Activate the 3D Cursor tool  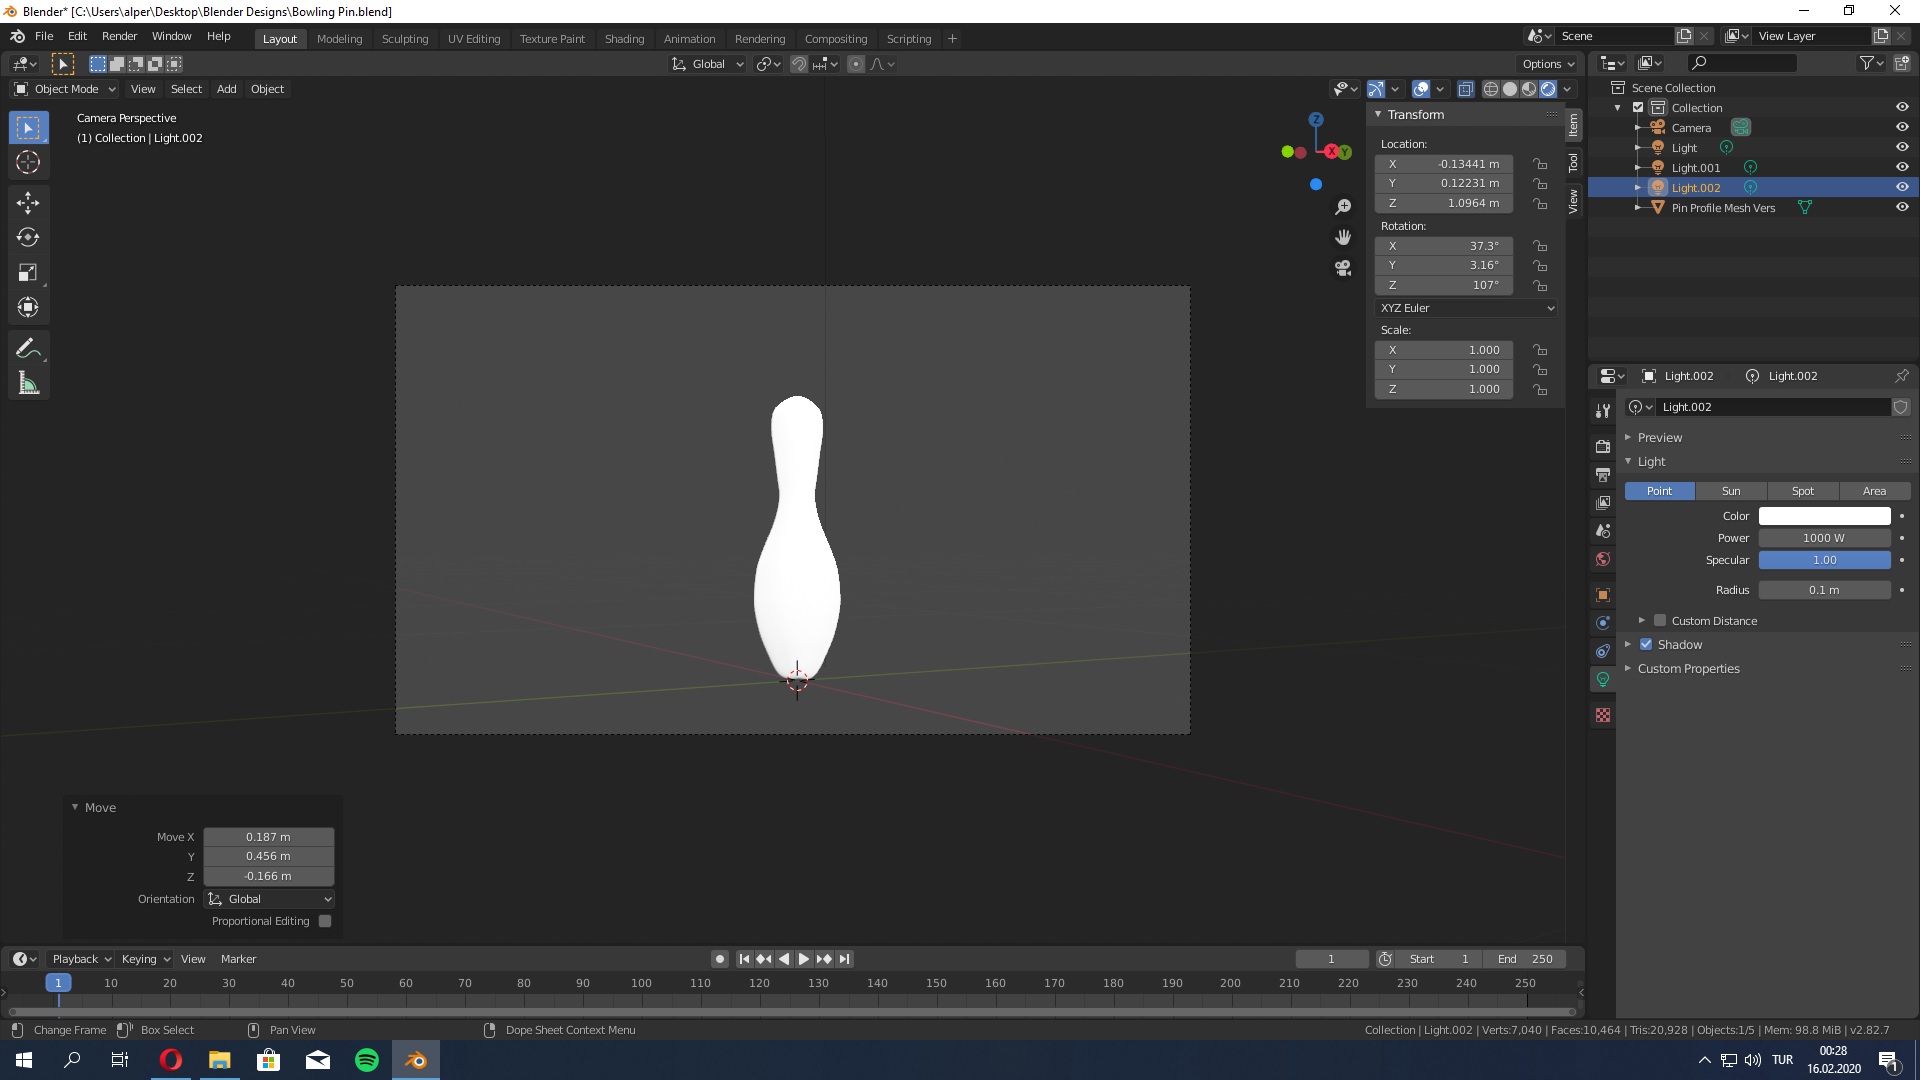click(x=28, y=162)
